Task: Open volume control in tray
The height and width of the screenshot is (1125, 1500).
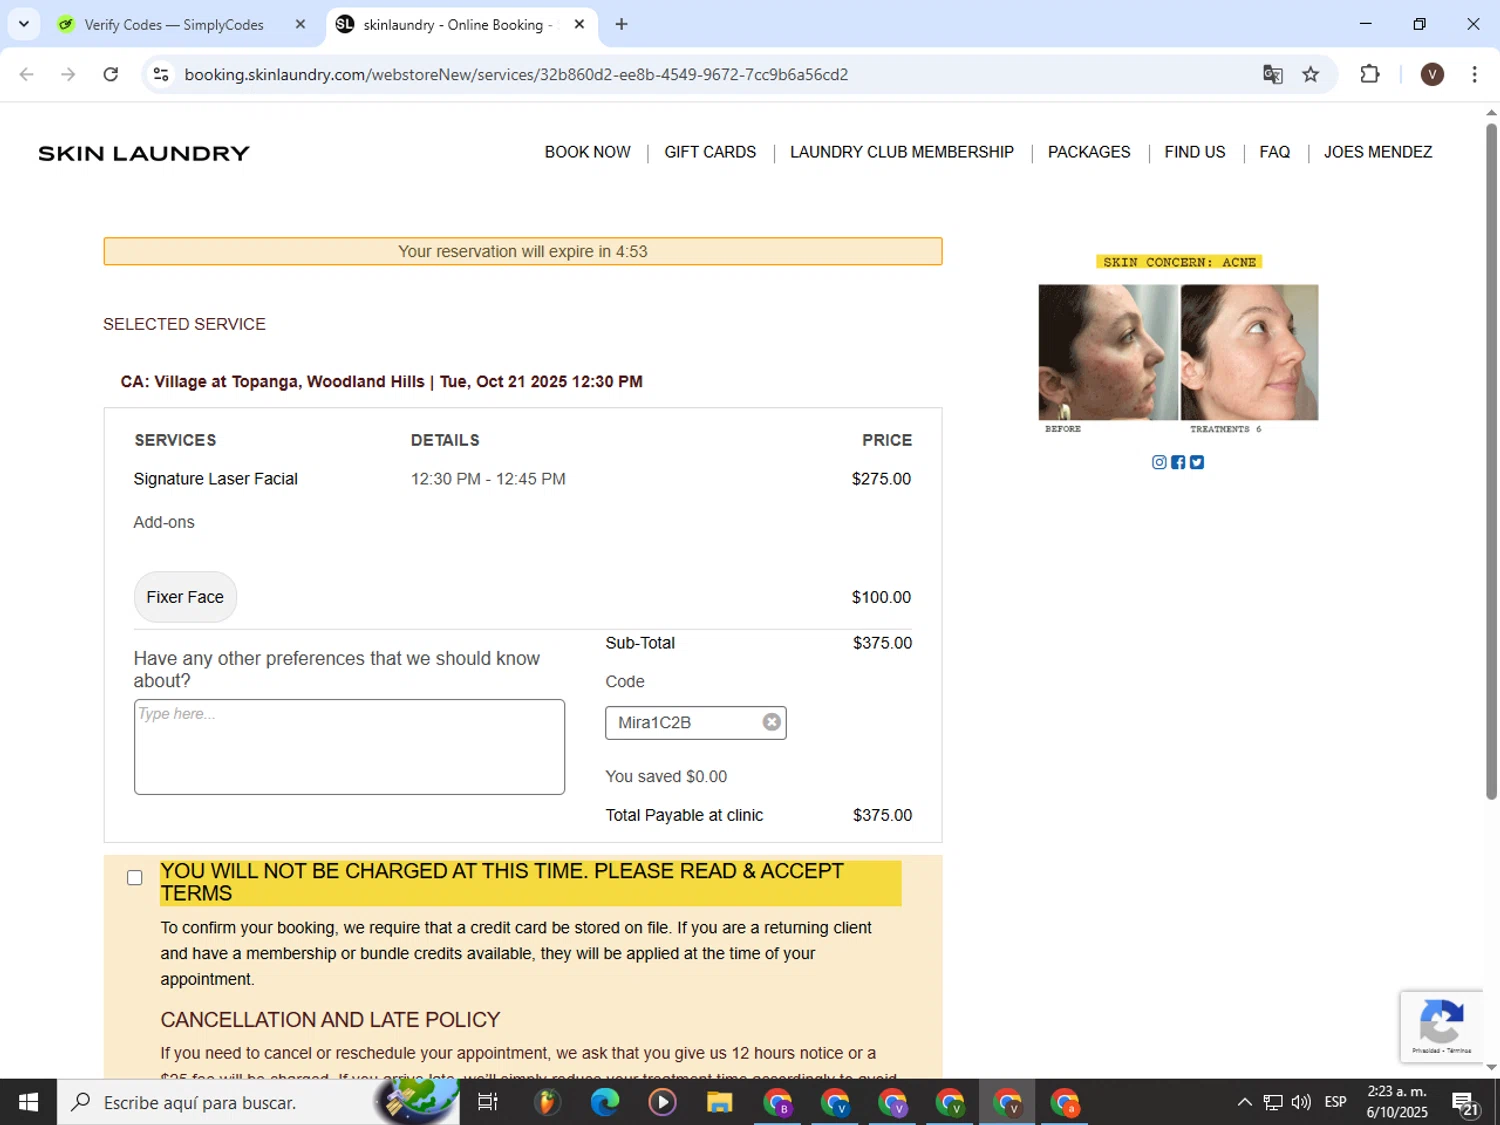Action: [1301, 1102]
